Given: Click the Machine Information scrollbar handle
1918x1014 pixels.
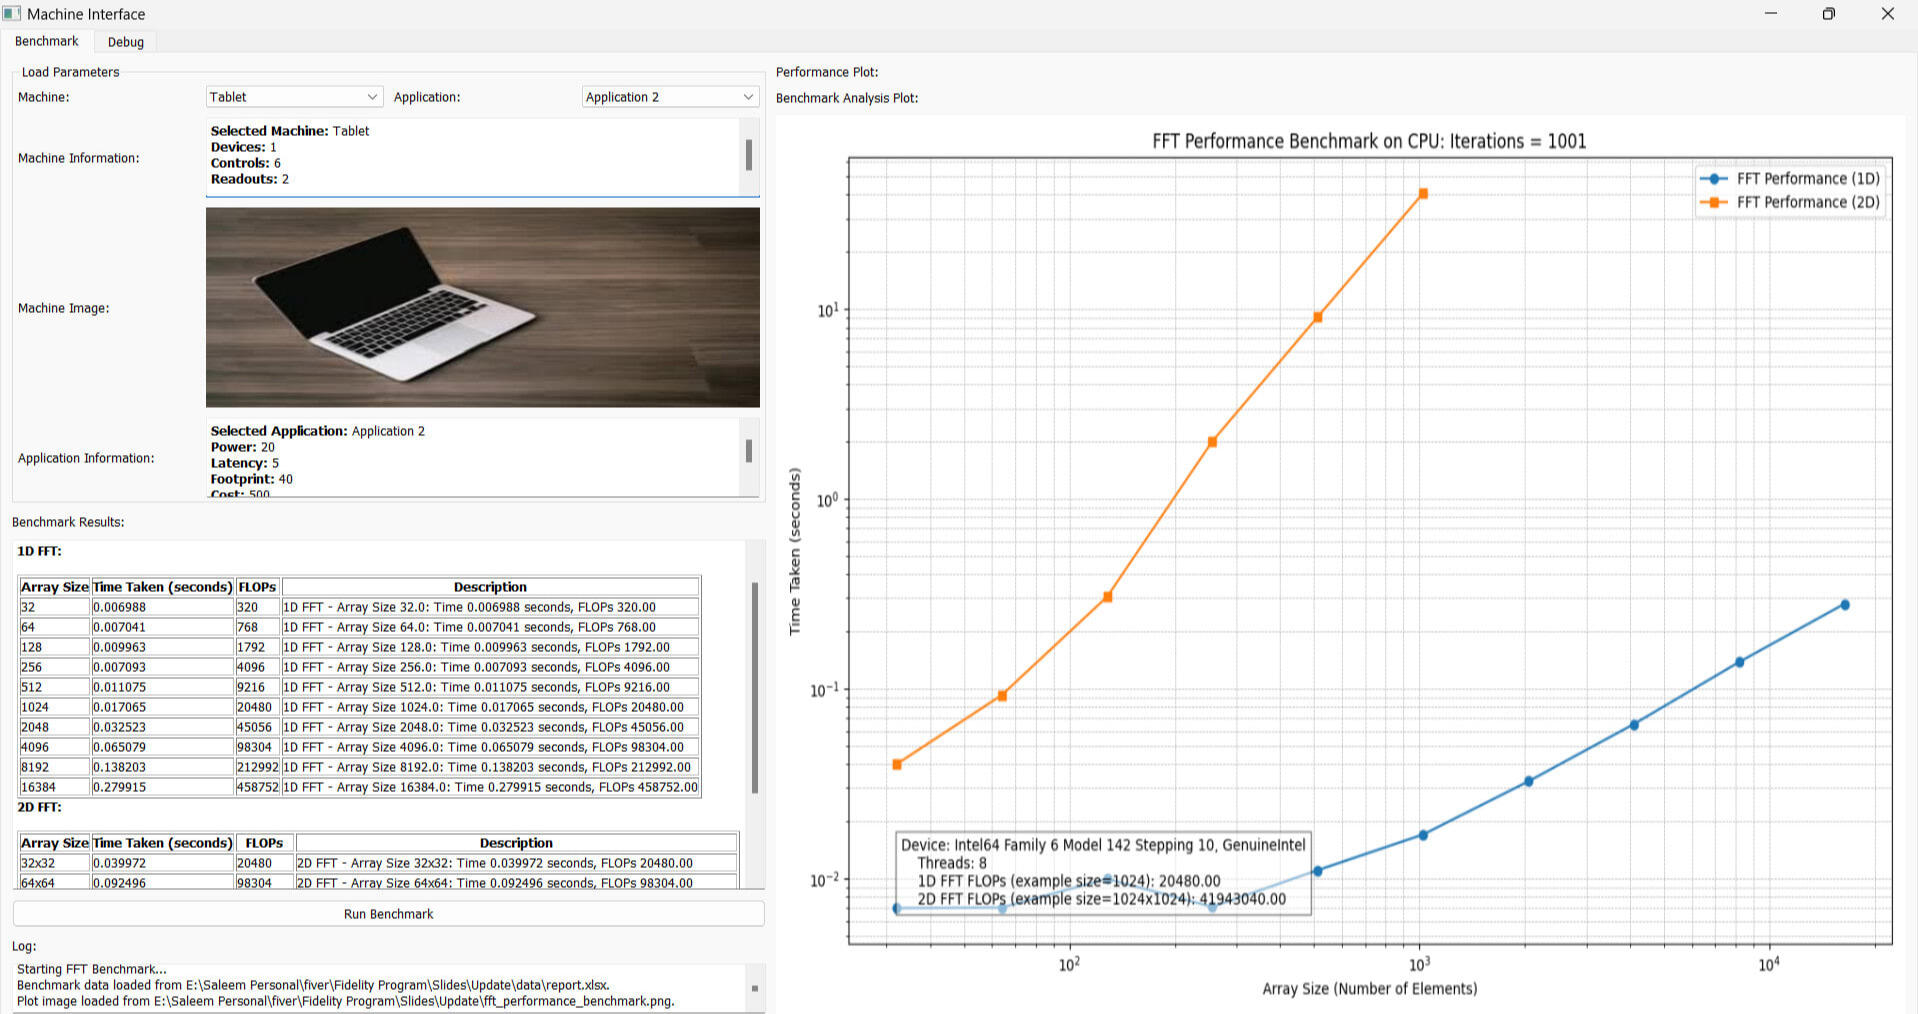Looking at the screenshot, I should (749, 155).
